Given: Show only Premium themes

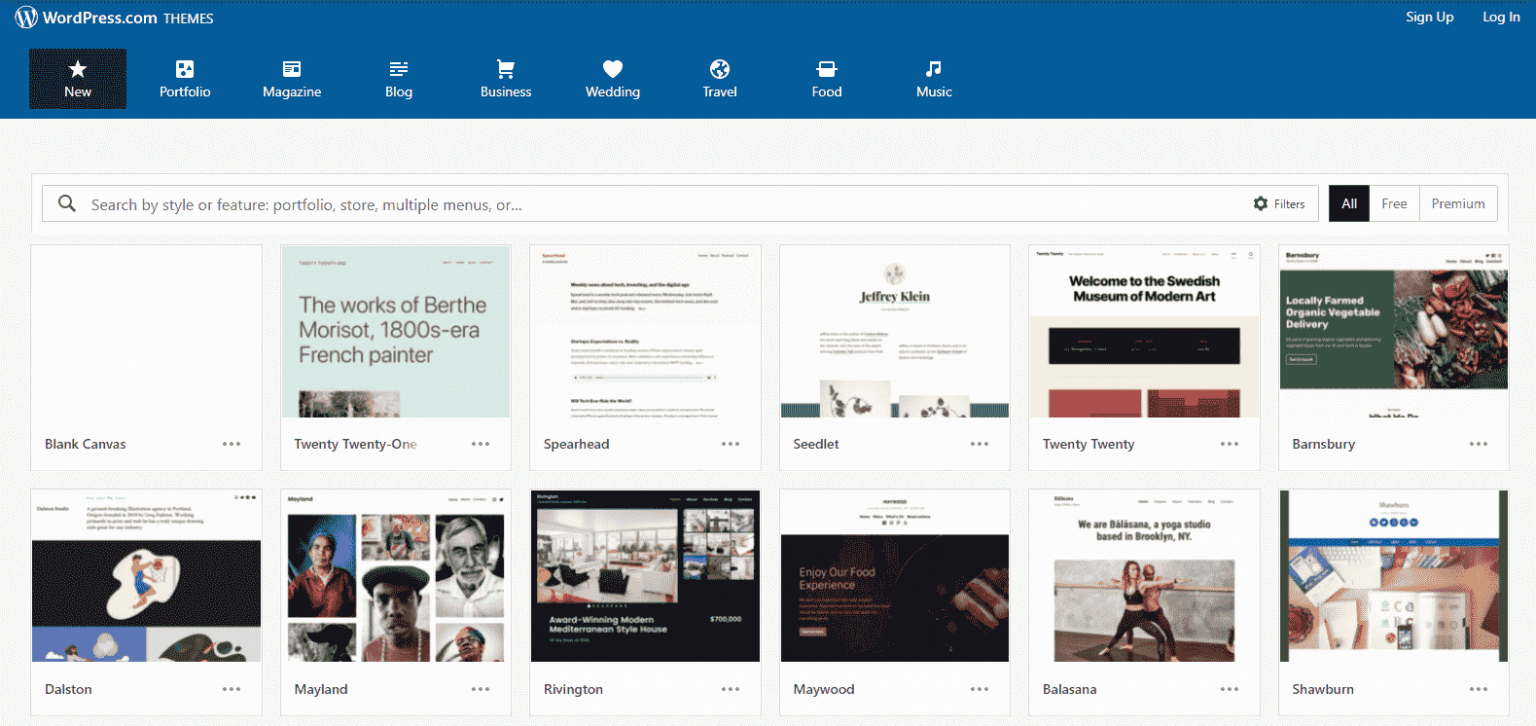Looking at the screenshot, I should 1458,203.
